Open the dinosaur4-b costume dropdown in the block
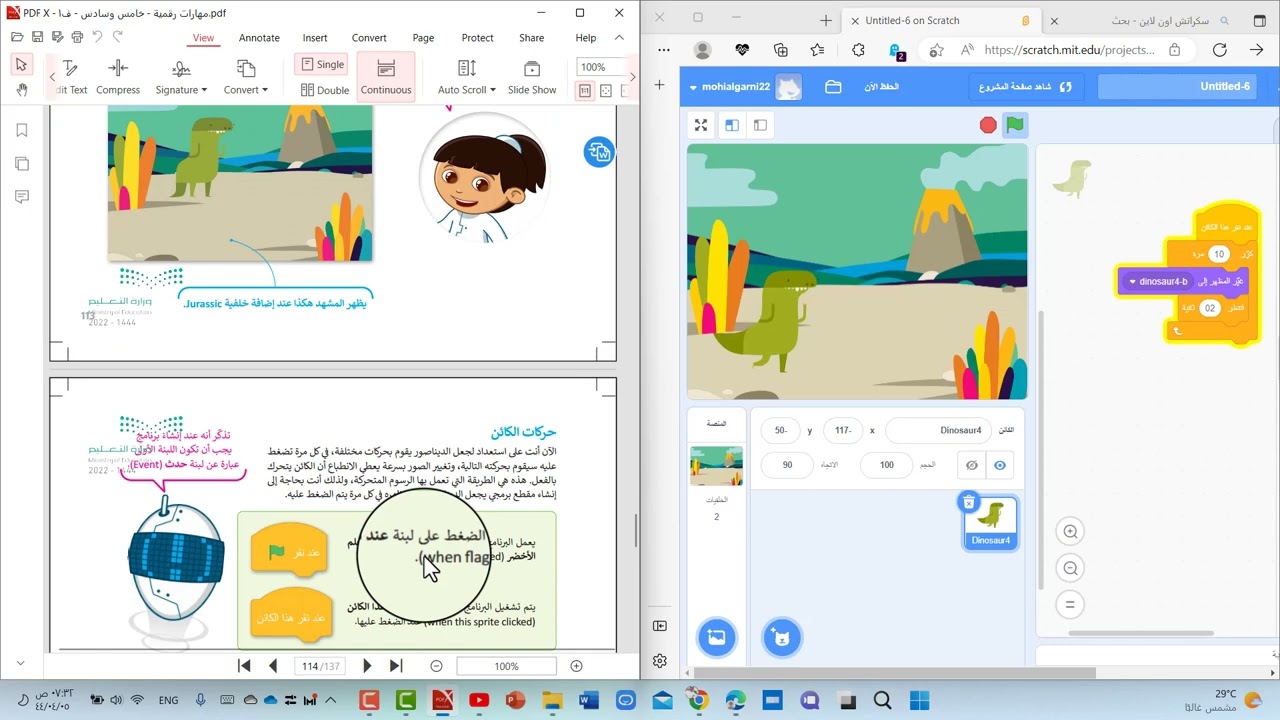 point(1133,282)
